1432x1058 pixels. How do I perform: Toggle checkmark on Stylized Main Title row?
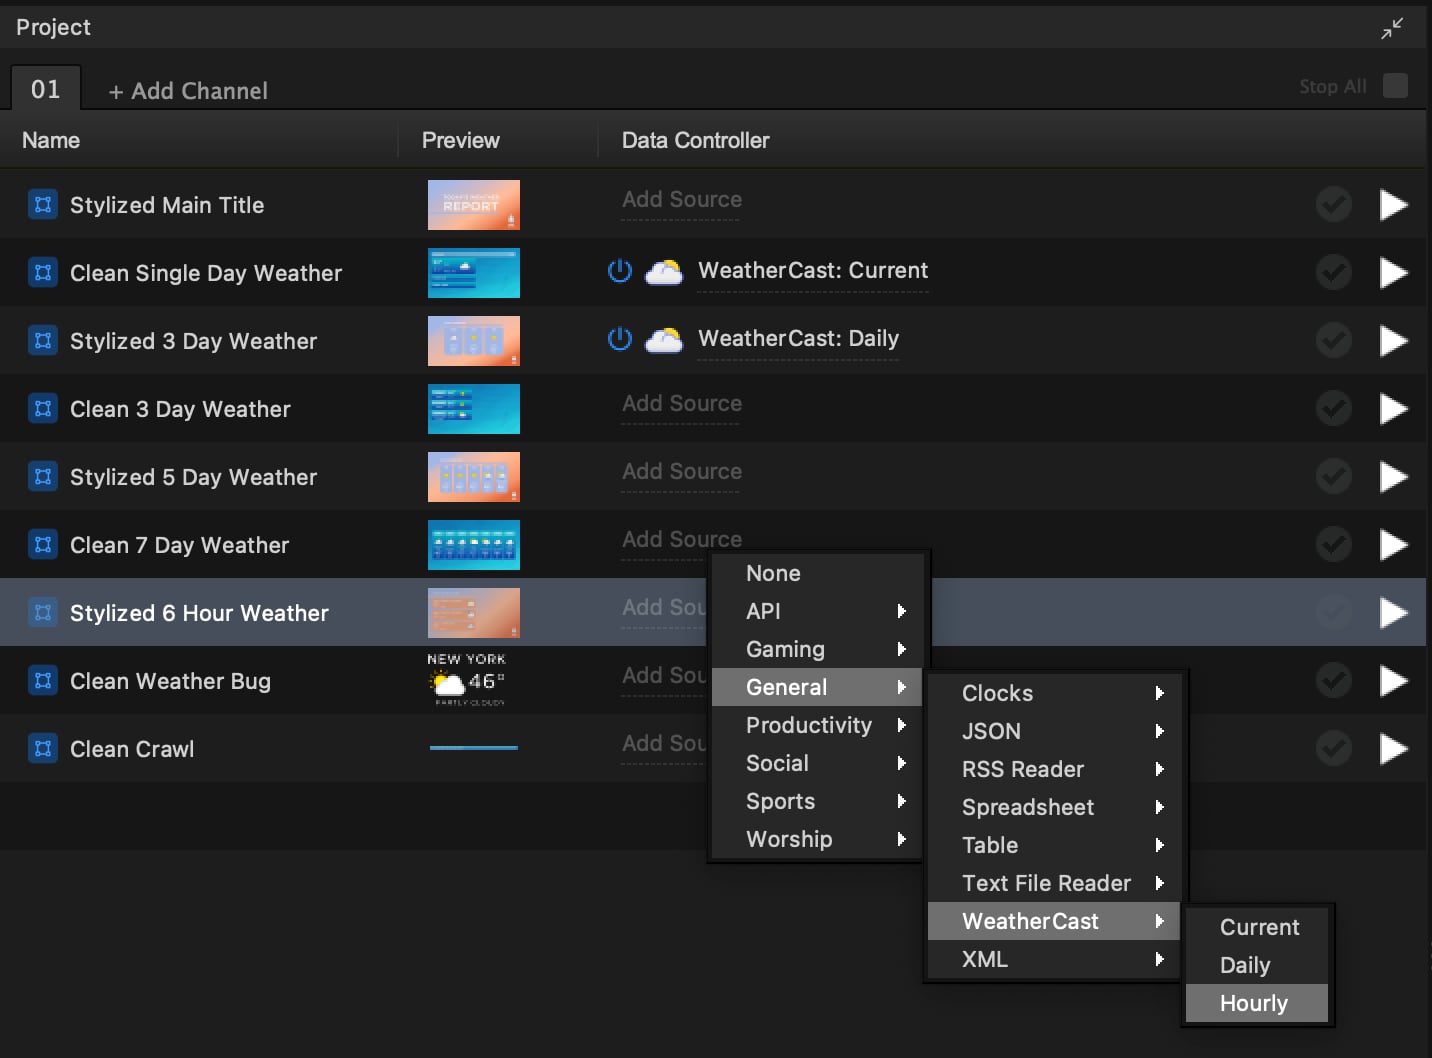coord(1334,205)
